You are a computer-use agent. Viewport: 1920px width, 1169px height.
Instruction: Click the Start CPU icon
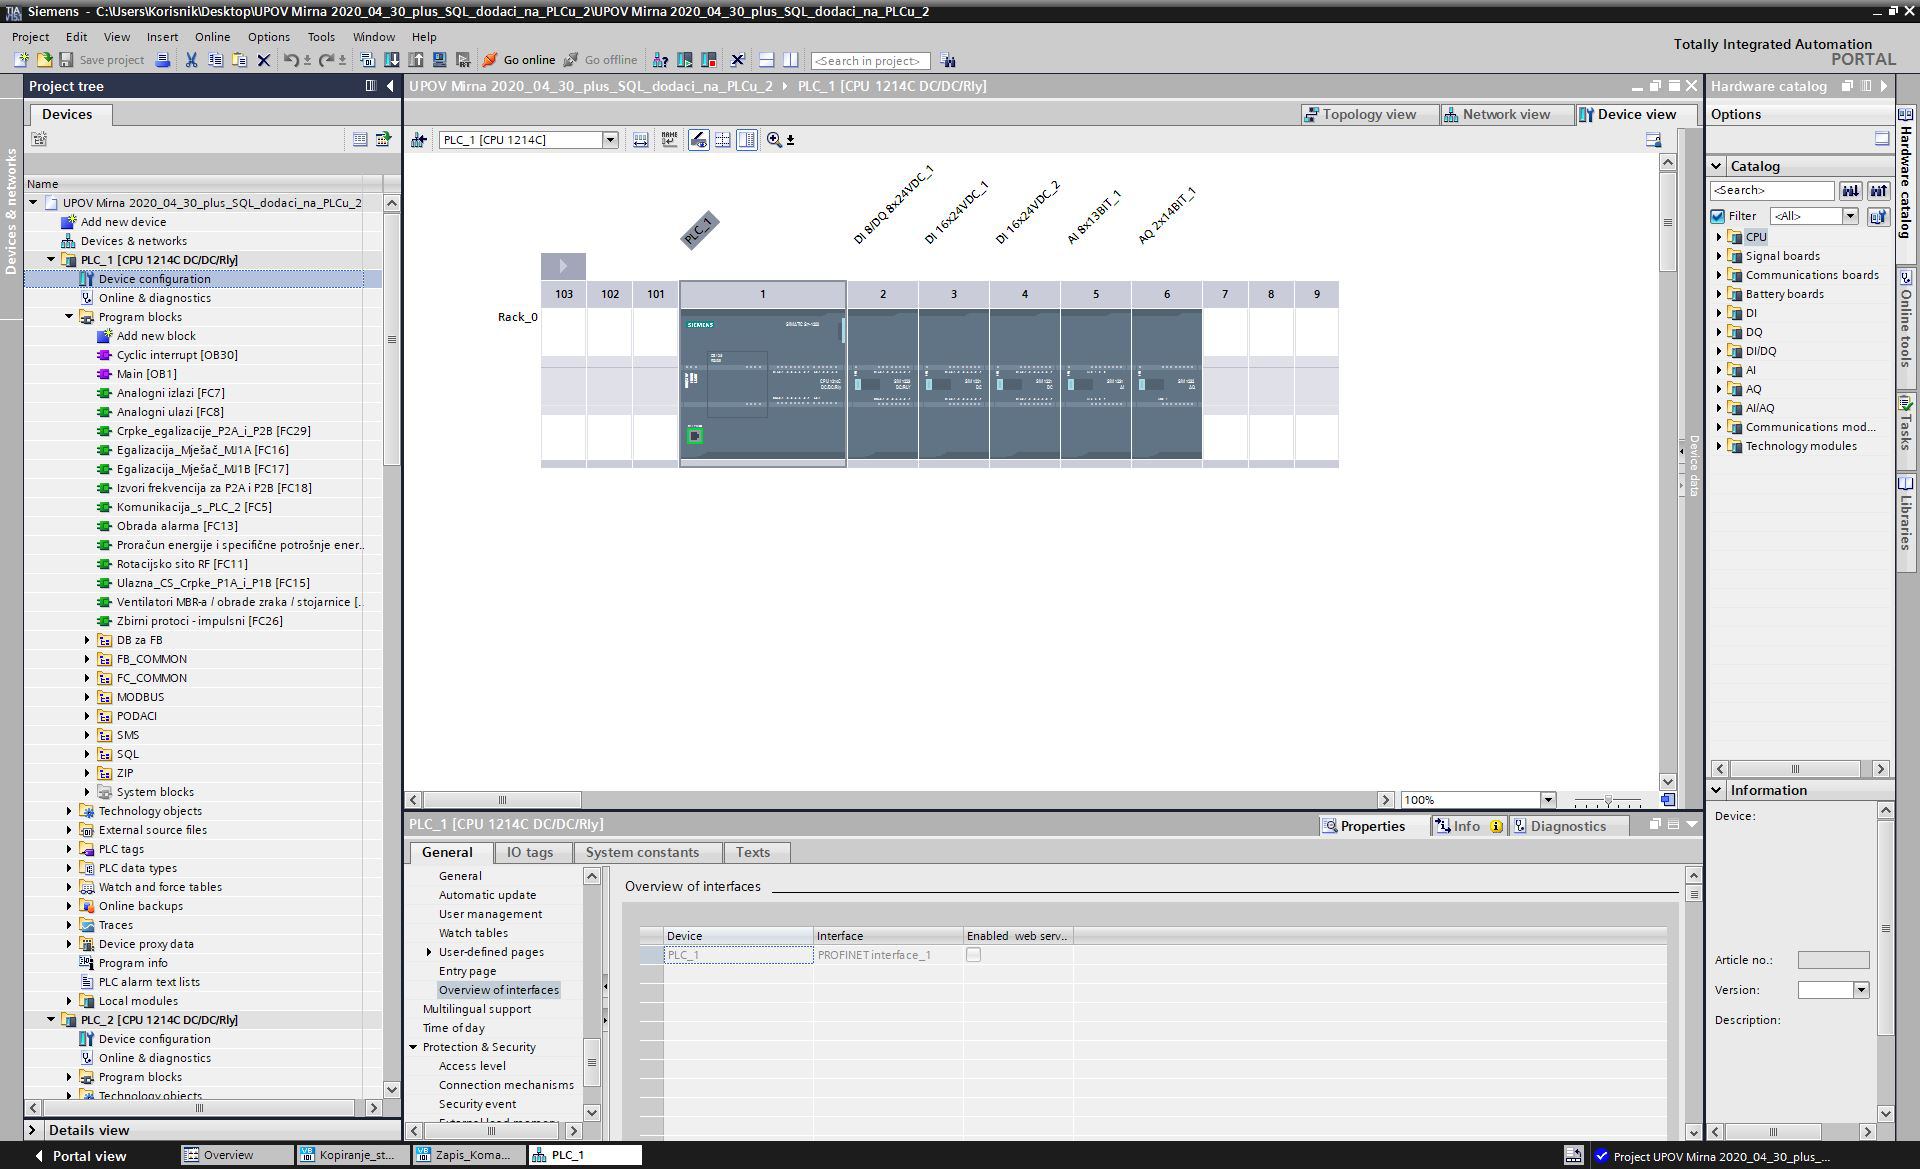[x=685, y=60]
